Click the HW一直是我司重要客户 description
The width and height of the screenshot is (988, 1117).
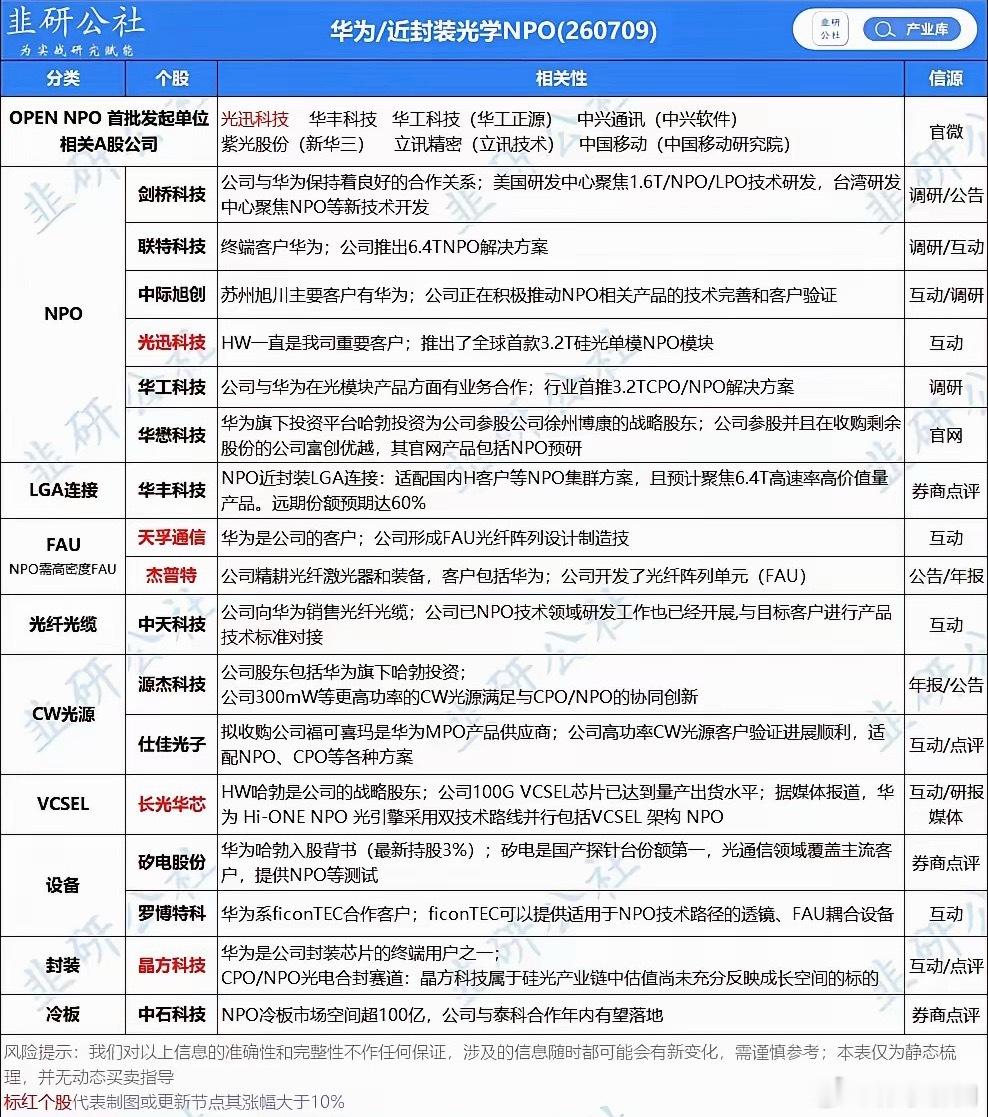(x=467, y=343)
